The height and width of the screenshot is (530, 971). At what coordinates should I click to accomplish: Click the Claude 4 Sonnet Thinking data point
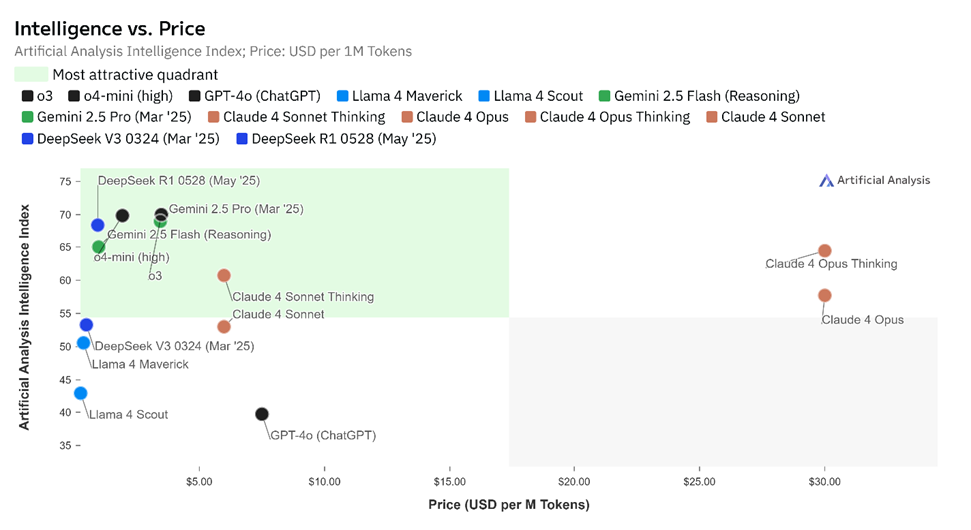pos(224,275)
